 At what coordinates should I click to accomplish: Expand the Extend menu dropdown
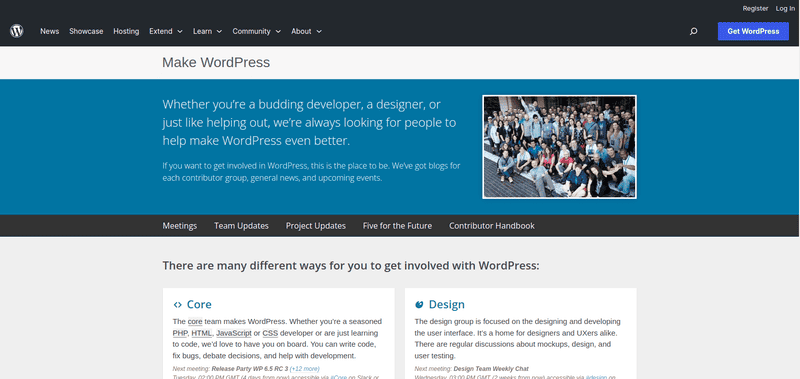pos(166,31)
